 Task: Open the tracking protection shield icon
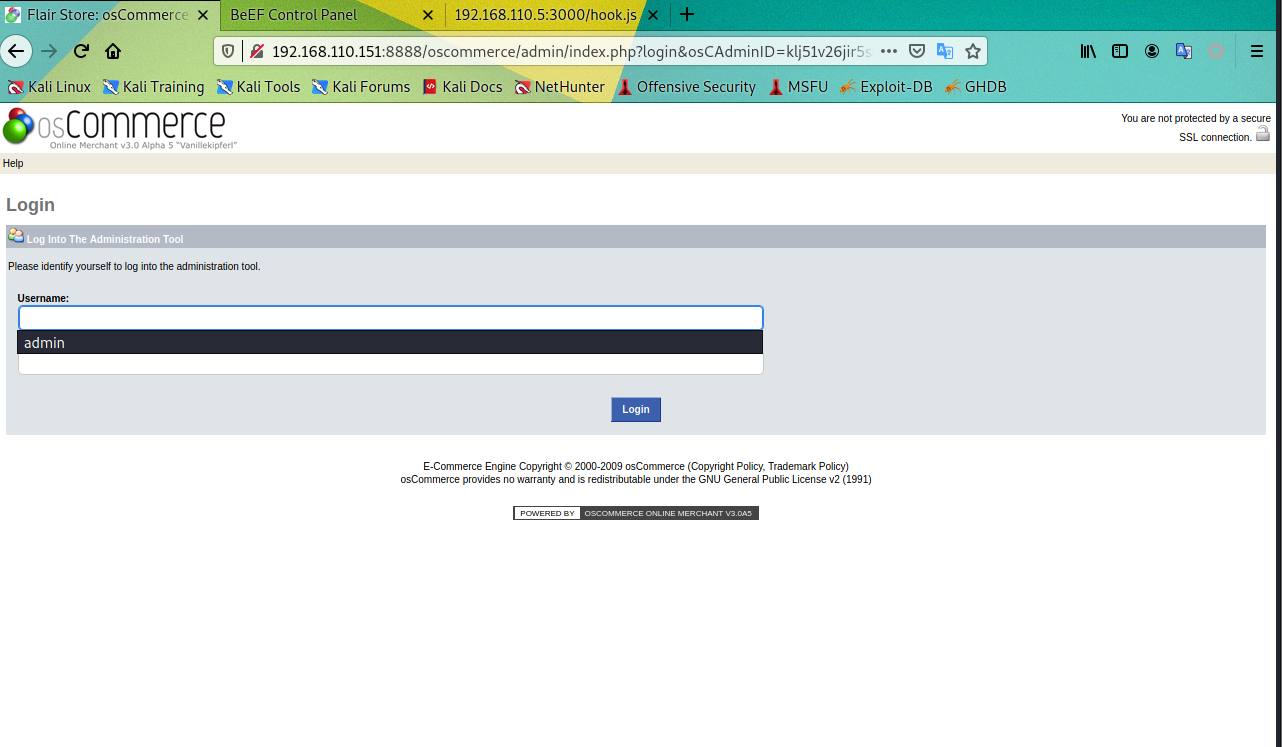click(x=228, y=51)
